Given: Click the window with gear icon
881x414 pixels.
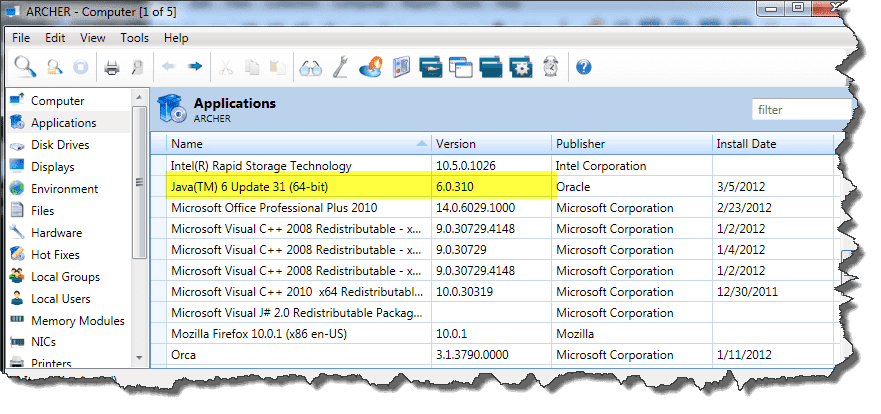Looking at the screenshot, I should [x=520, y=67].
